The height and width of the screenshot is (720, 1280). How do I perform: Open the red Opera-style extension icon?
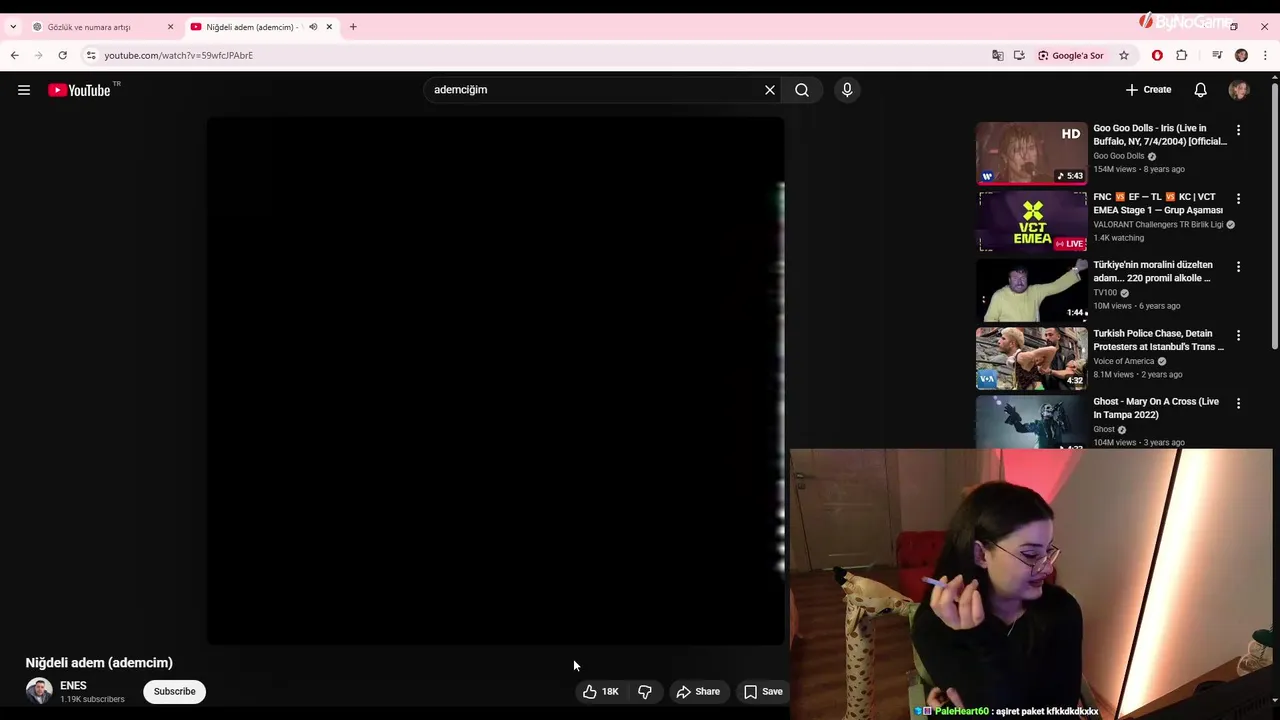[x=1157, y=55]
